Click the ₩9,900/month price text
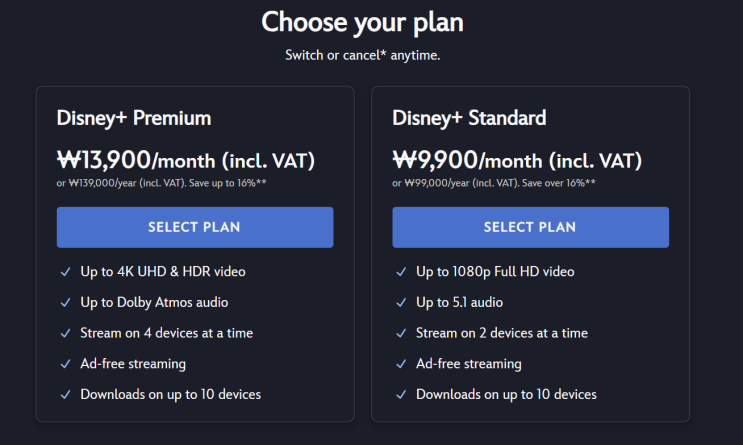This screenshot has width=743, height=445. [x=516, y=159]
